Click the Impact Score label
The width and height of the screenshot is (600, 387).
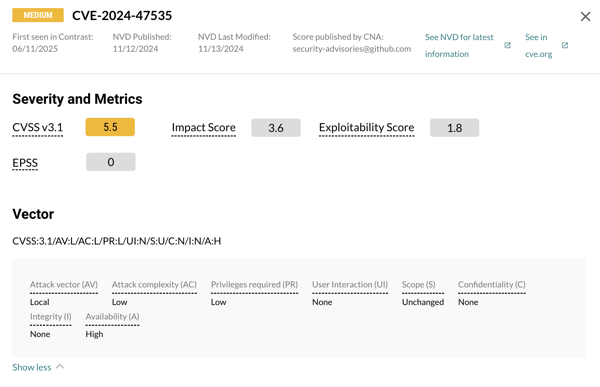click(204, 127)
